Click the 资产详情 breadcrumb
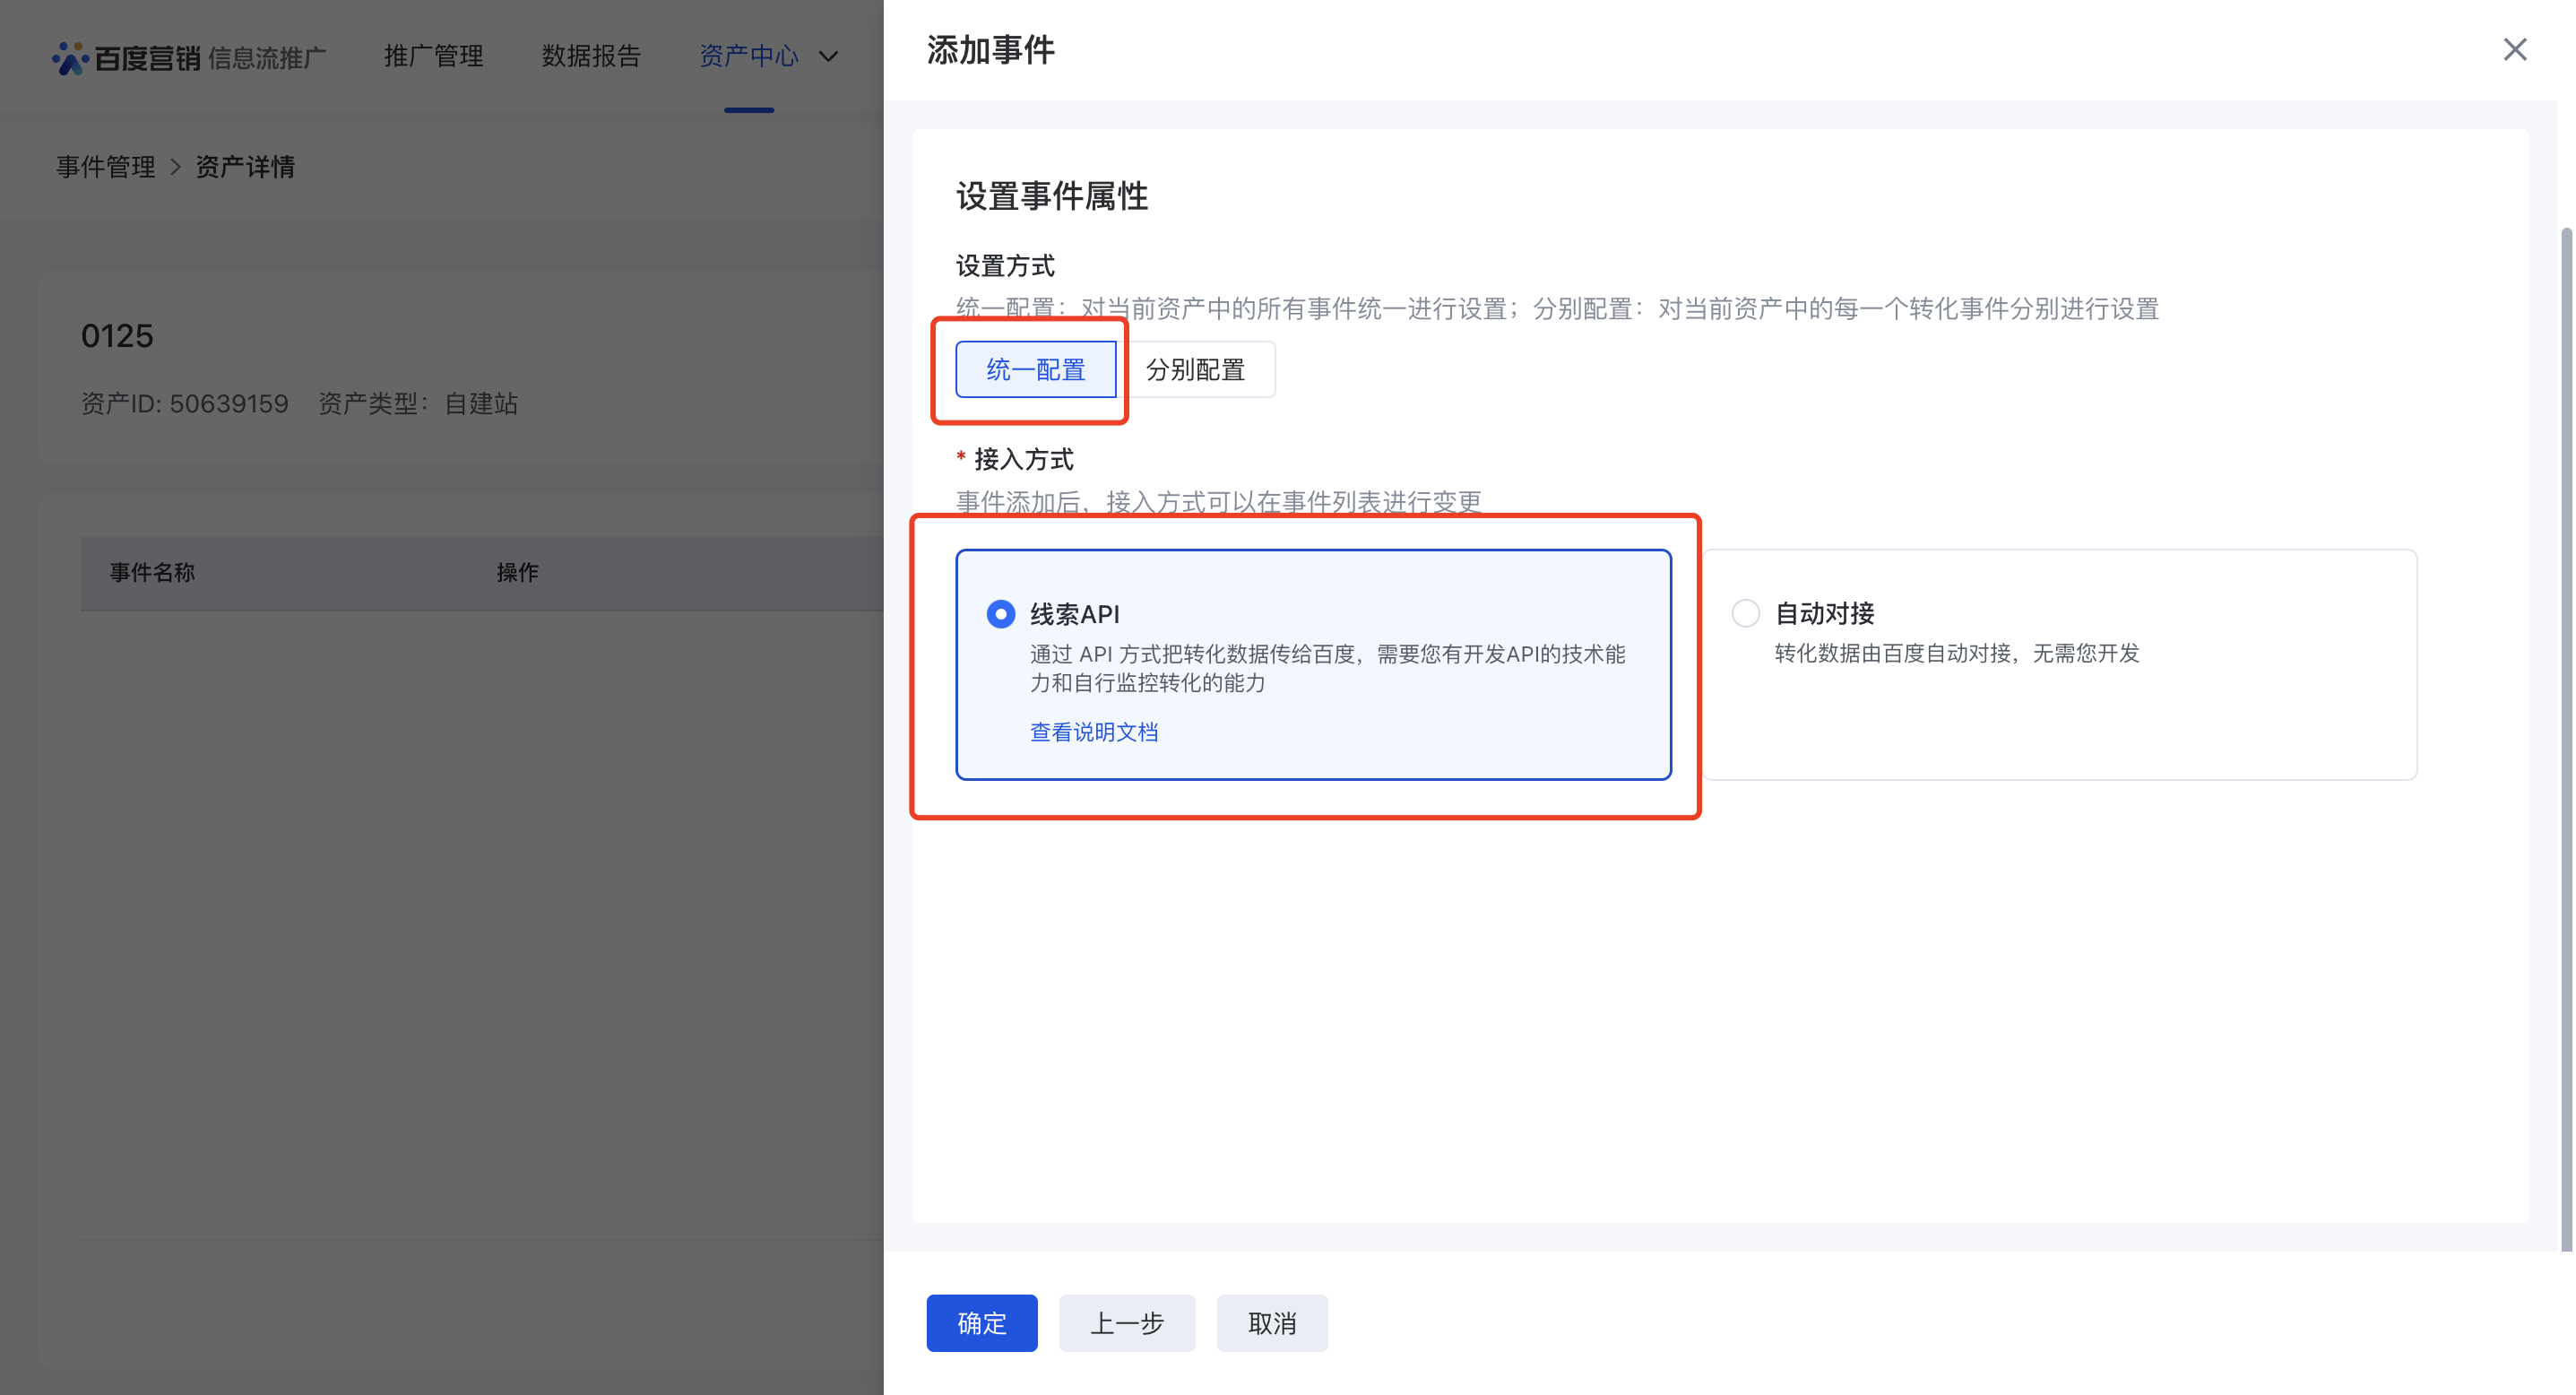The height and width of the screenshot is (1395, 2576). tap(245, 167)
